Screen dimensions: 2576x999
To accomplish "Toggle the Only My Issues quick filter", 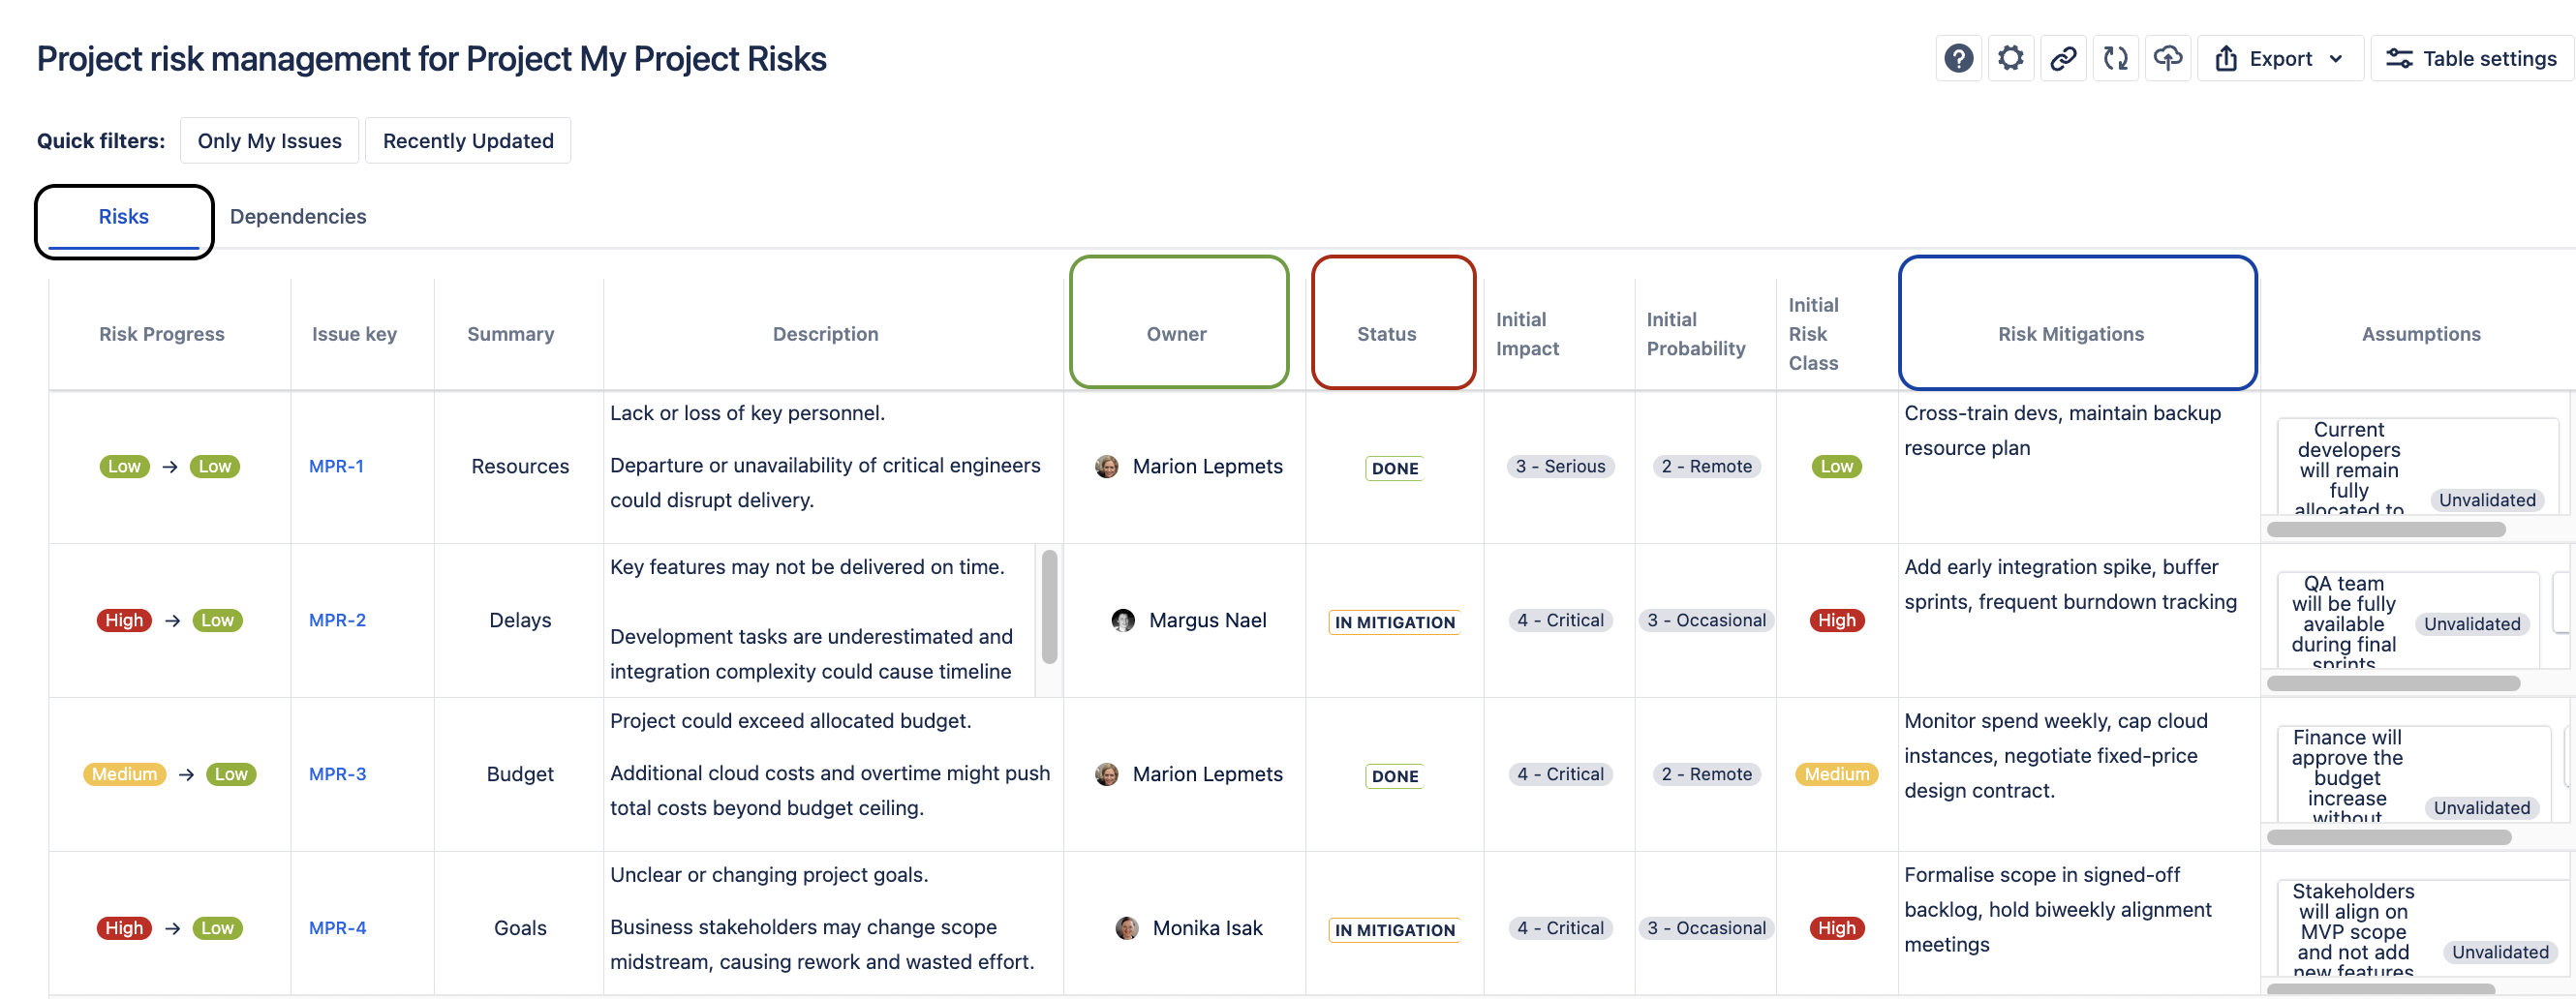I will (269, 141).
